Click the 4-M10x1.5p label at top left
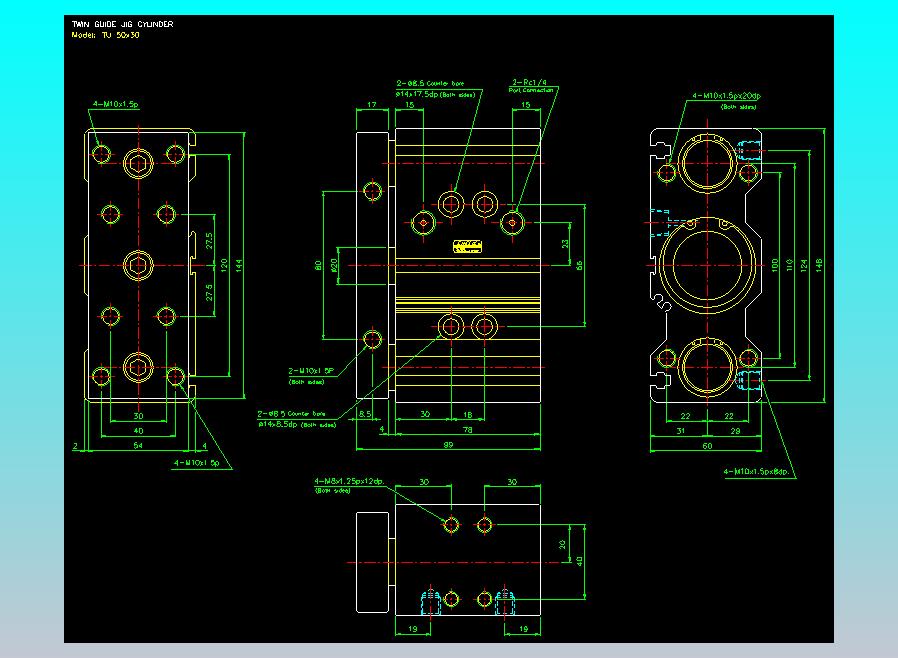The image size is (898, 658). (115, 103)
